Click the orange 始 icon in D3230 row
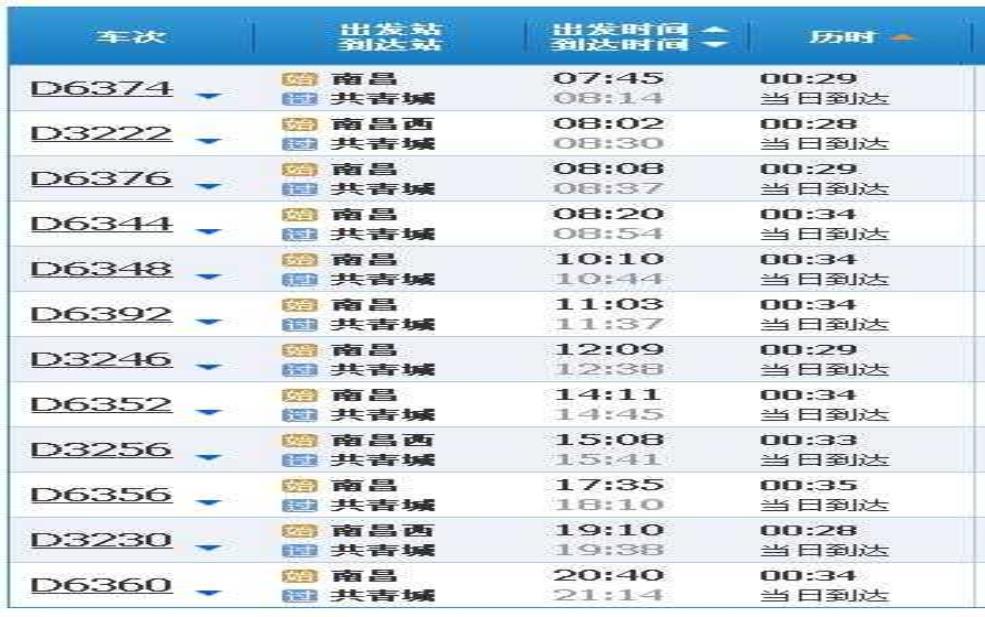The height and width of the screenshot is (617, 985). coord(293,530)
